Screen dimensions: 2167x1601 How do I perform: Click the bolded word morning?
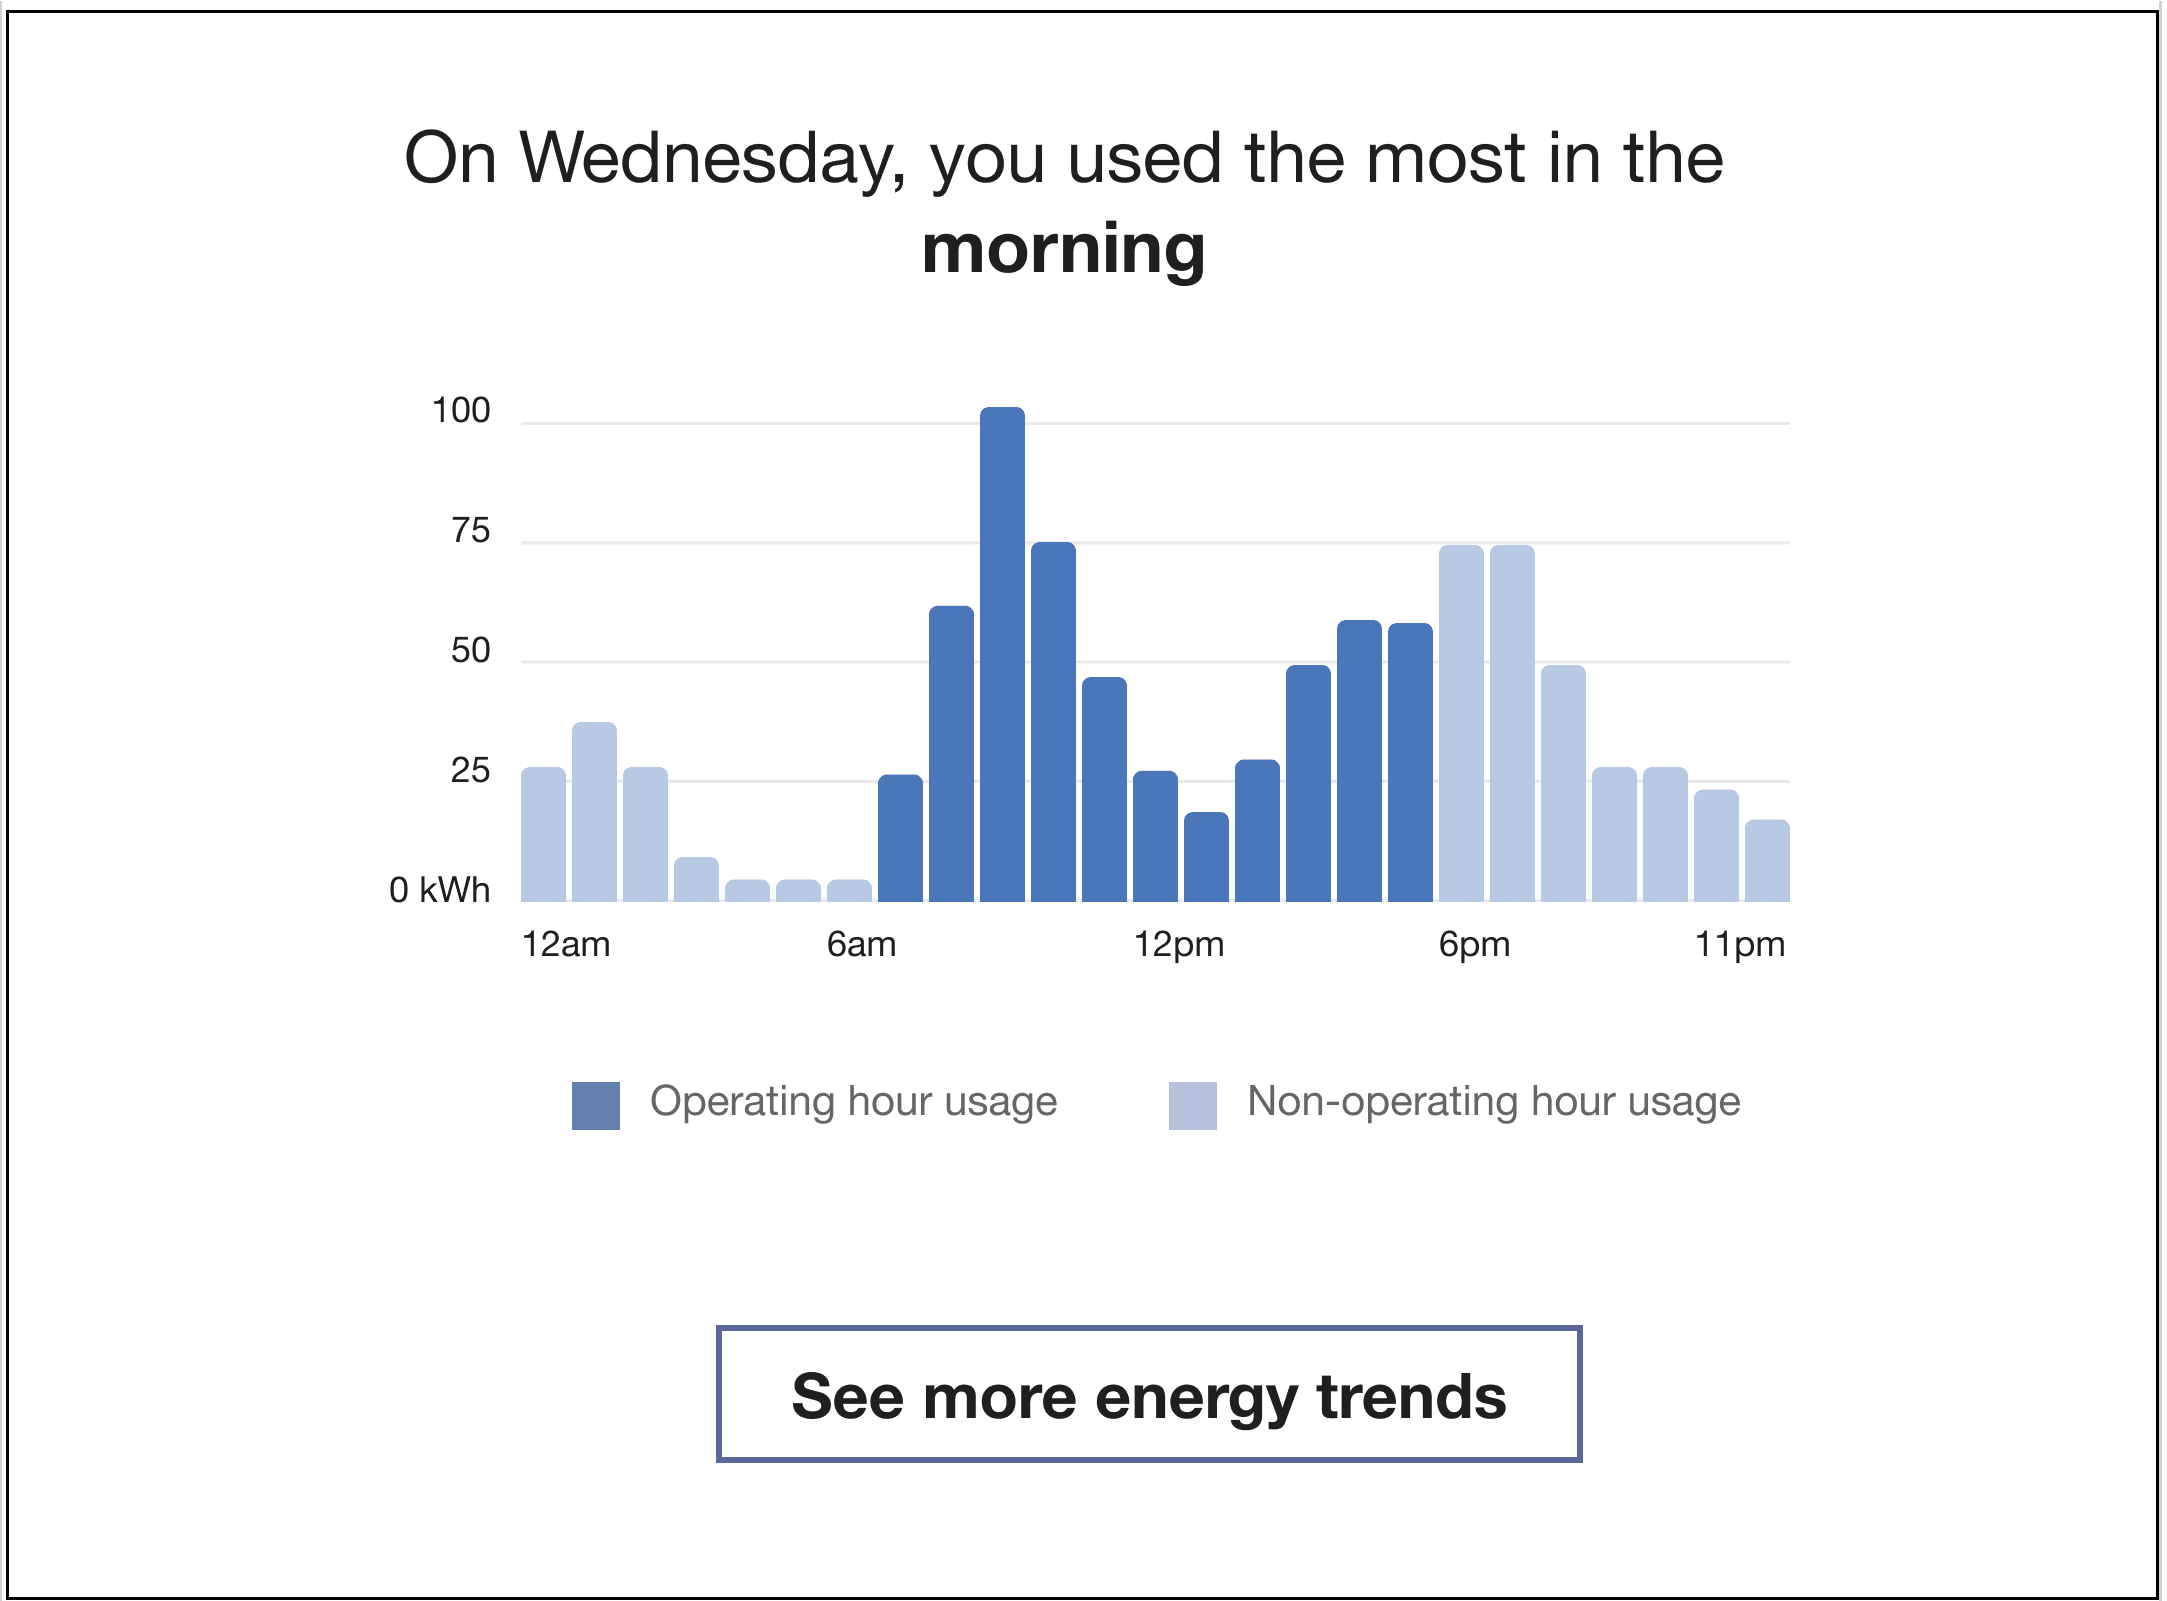(1065, 250)
